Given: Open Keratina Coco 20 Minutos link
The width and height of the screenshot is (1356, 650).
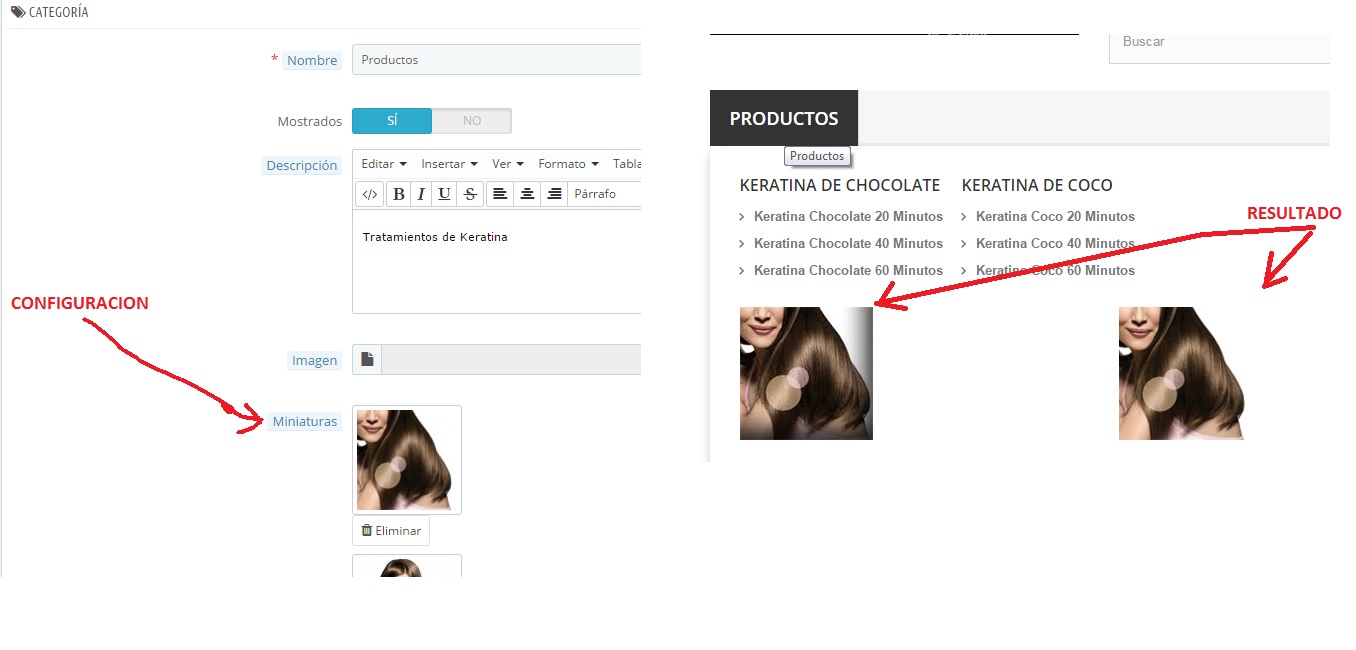Looking at the screenshot, I should (1055, 216).
